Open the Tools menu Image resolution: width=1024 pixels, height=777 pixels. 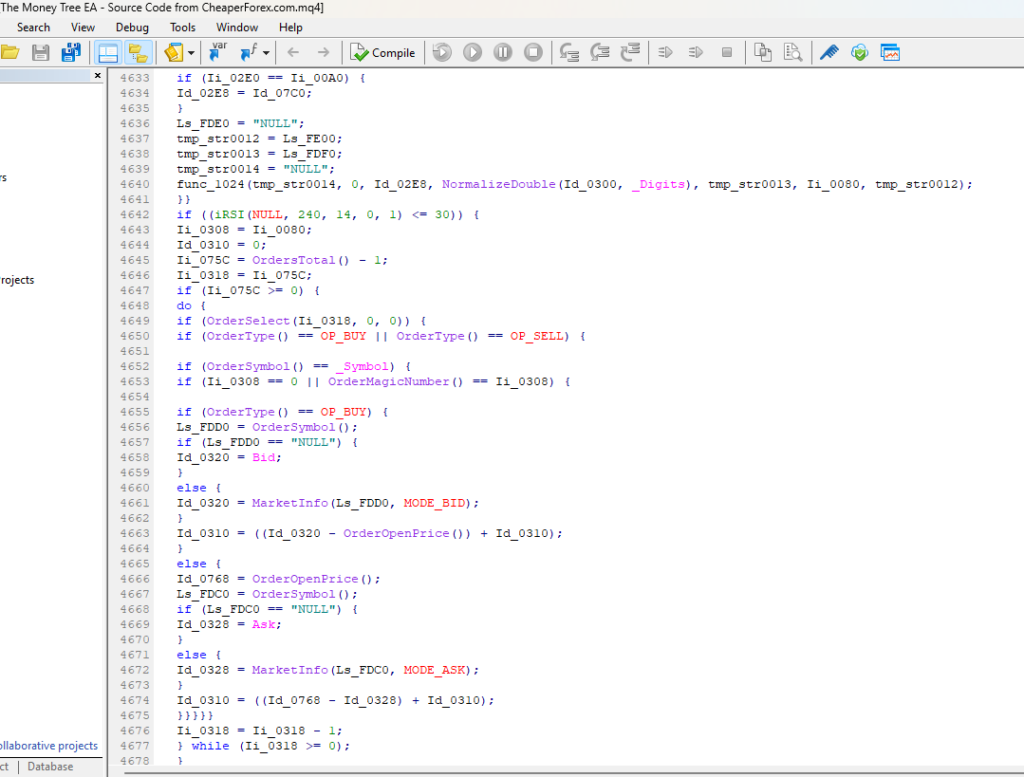pyautogui.click(x=183, y=27)
